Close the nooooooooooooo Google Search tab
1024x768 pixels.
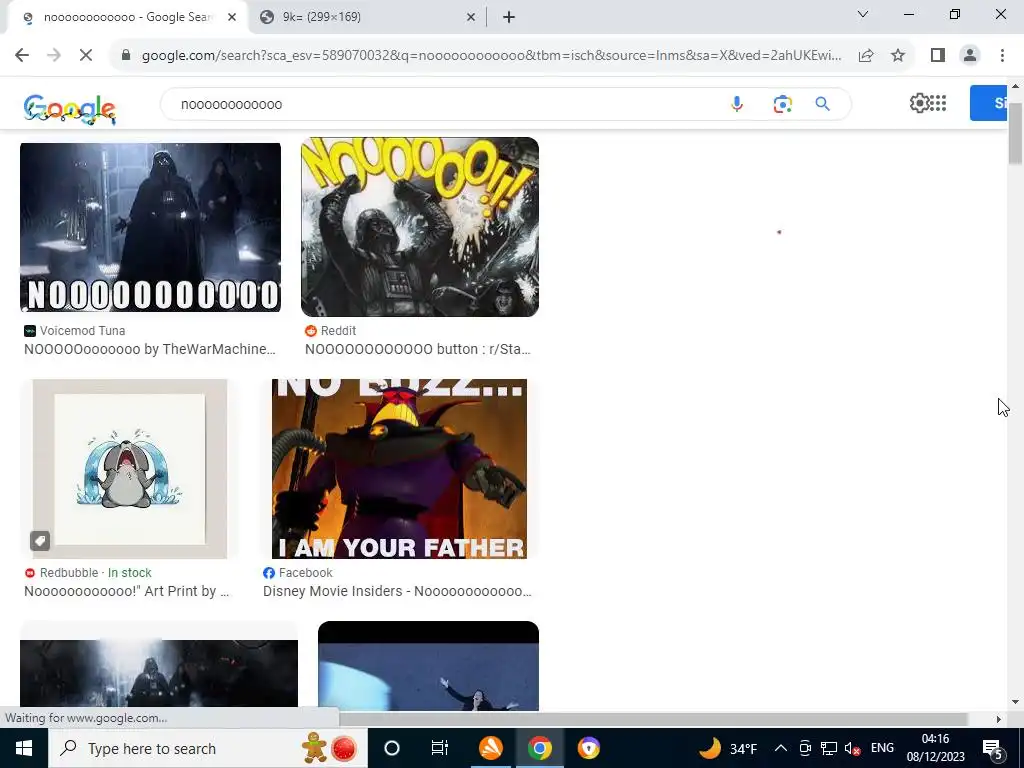click(232, 18)
